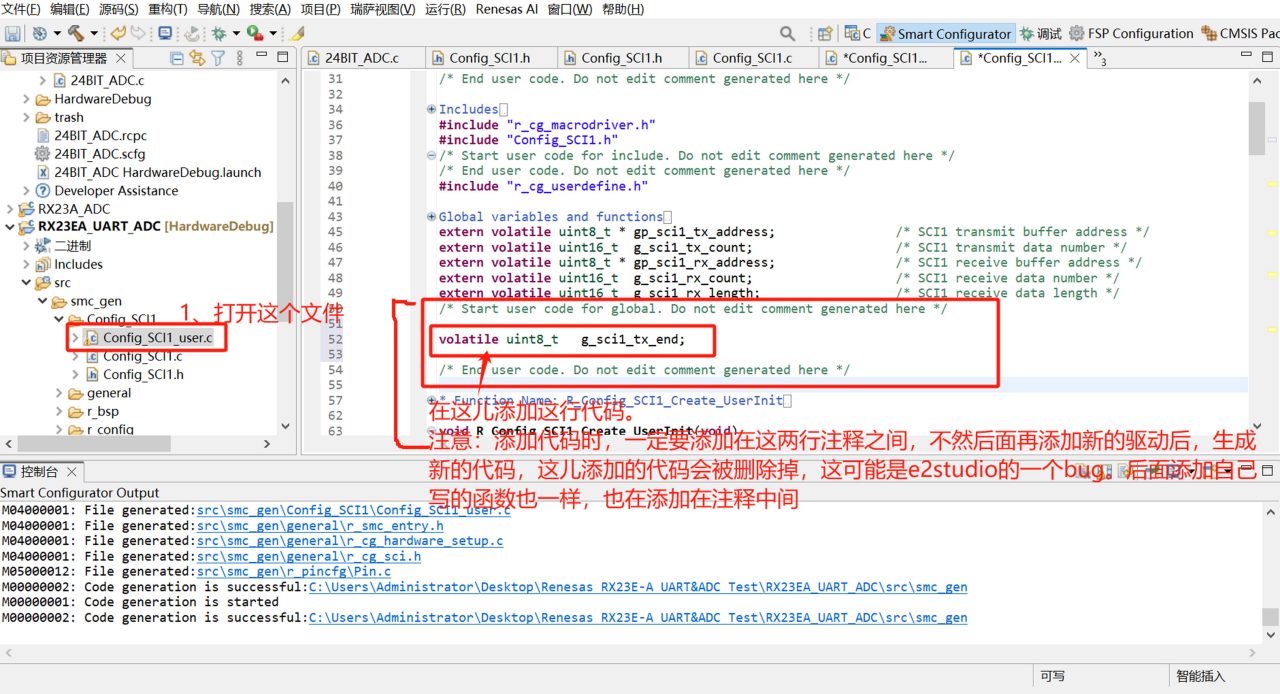Switch to FSP Configuration perspective
This screenshot has height=694, width=1280.
pos(1131,34)
